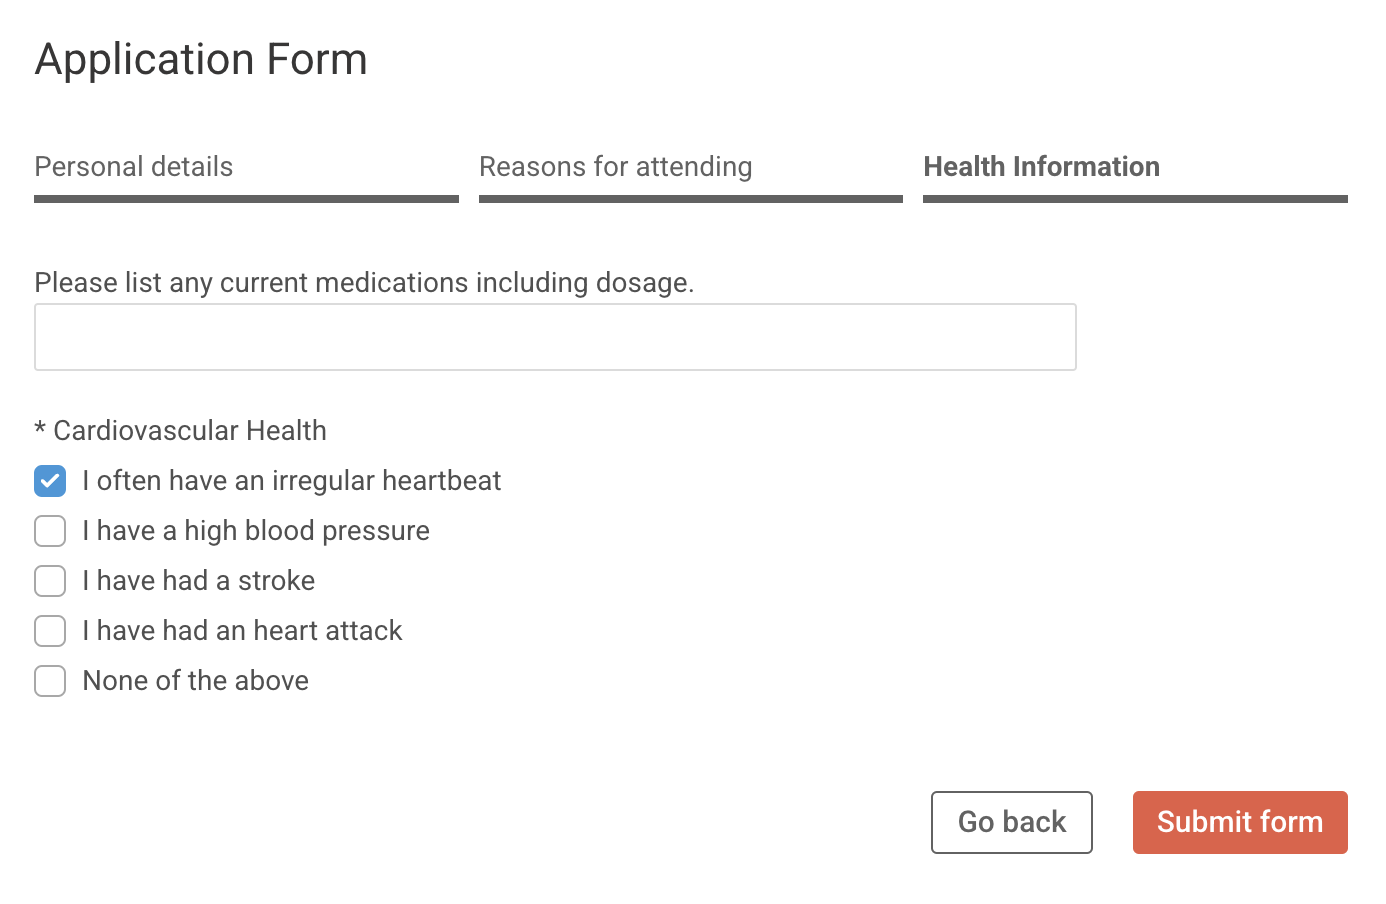This screenshot has width=1386, height=904.
Task: Tick the high blood pressure checkbox
Action: click(x=50, y=531)
